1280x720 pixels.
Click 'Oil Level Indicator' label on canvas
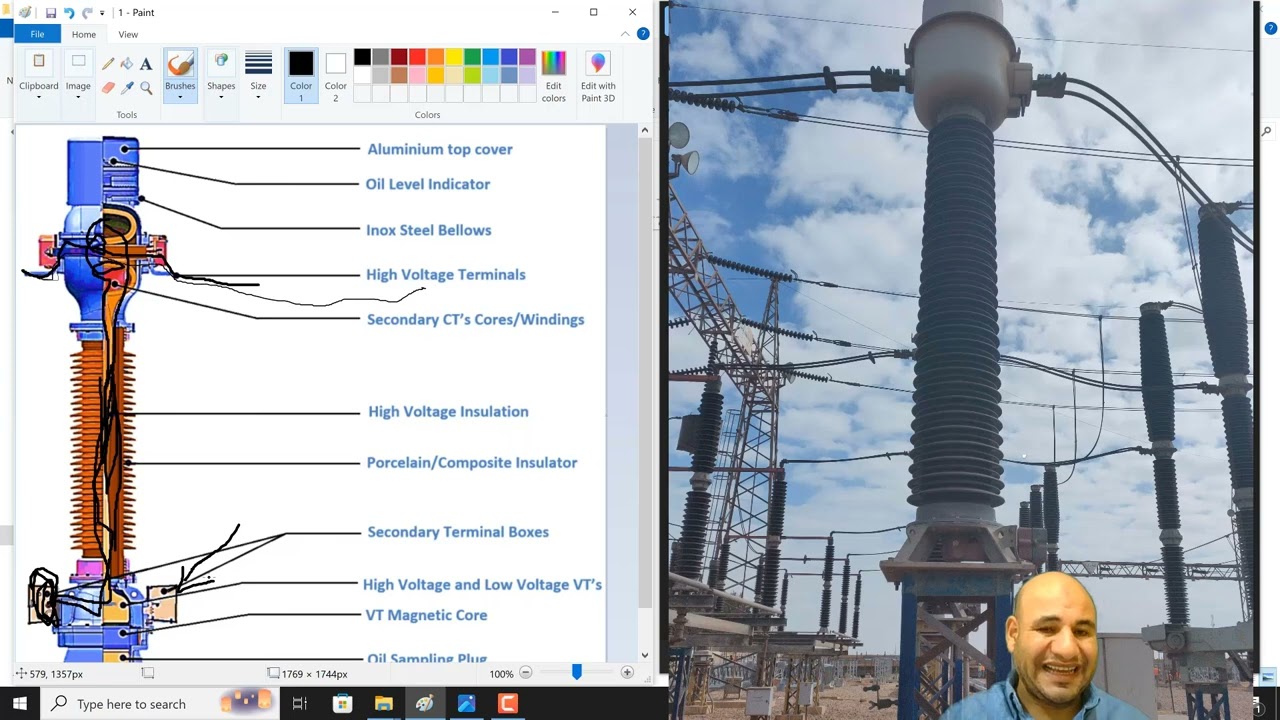[428, 184]
